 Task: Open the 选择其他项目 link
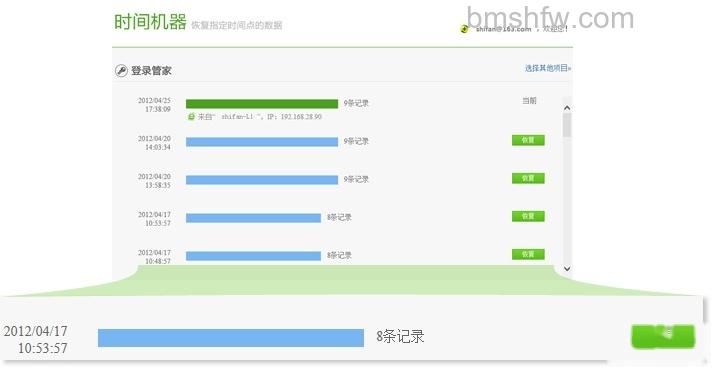(548, 68)
